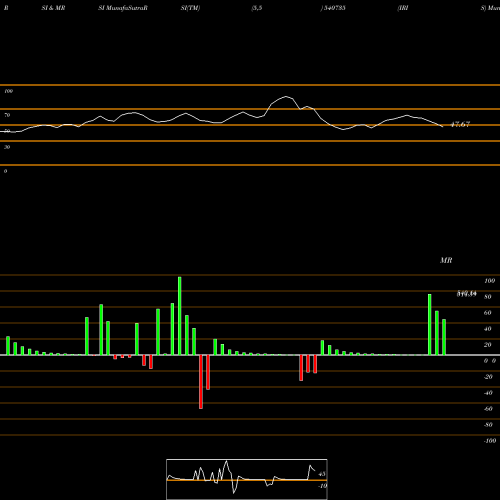Image resolution: width=500 pixels, height=500 pixels.
Task: Click the '80' label on MR right axis
Action: pyautogui.click(x=488, y=297)
